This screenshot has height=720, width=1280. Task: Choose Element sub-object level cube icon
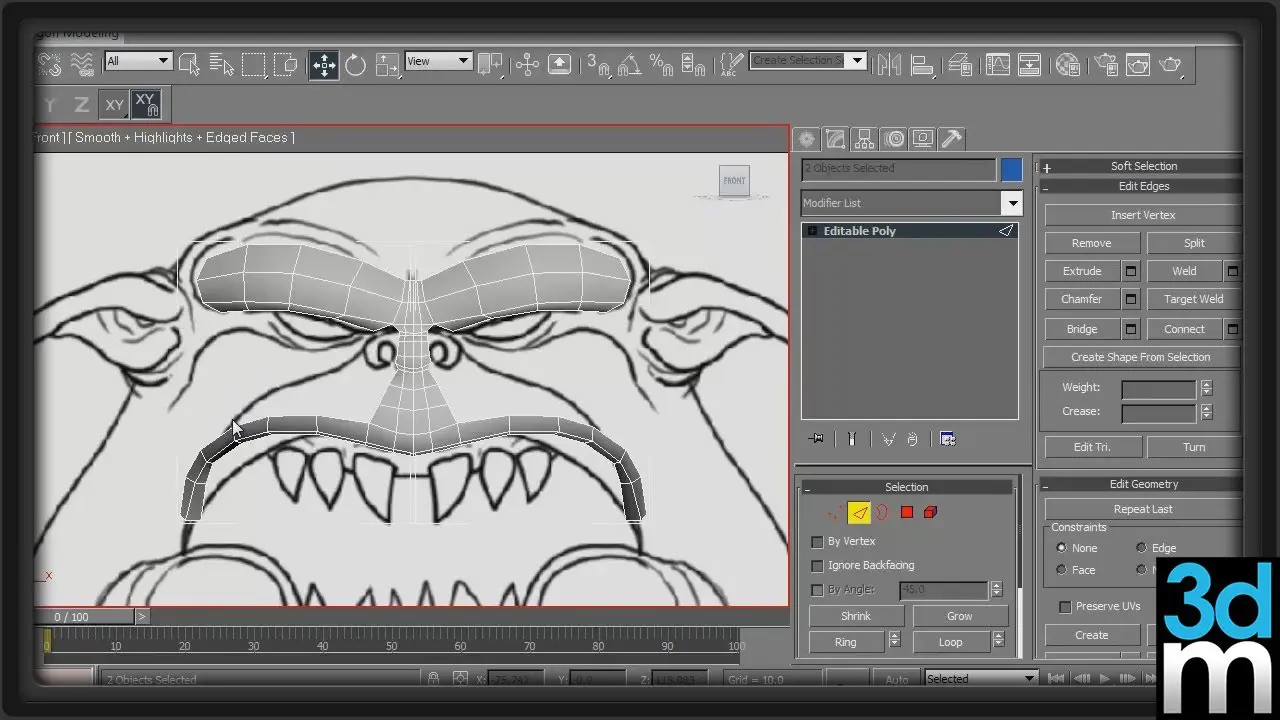click(931, 513)
